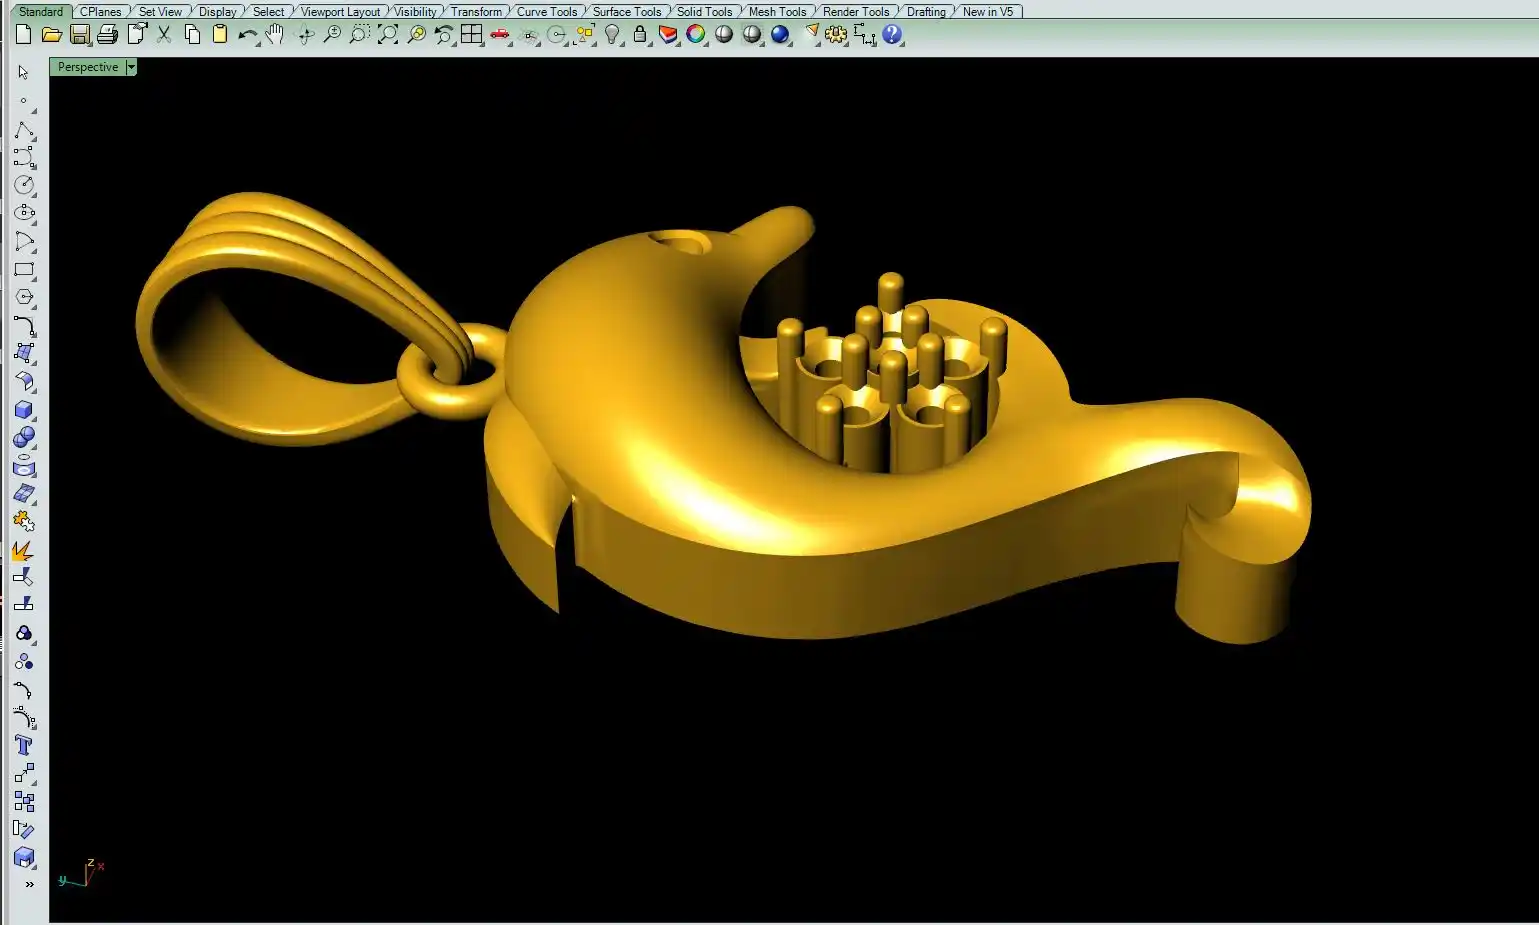Click the Pan hand tool
The width and height of the screenshot is (1539, 925).
tap(275, 35)
